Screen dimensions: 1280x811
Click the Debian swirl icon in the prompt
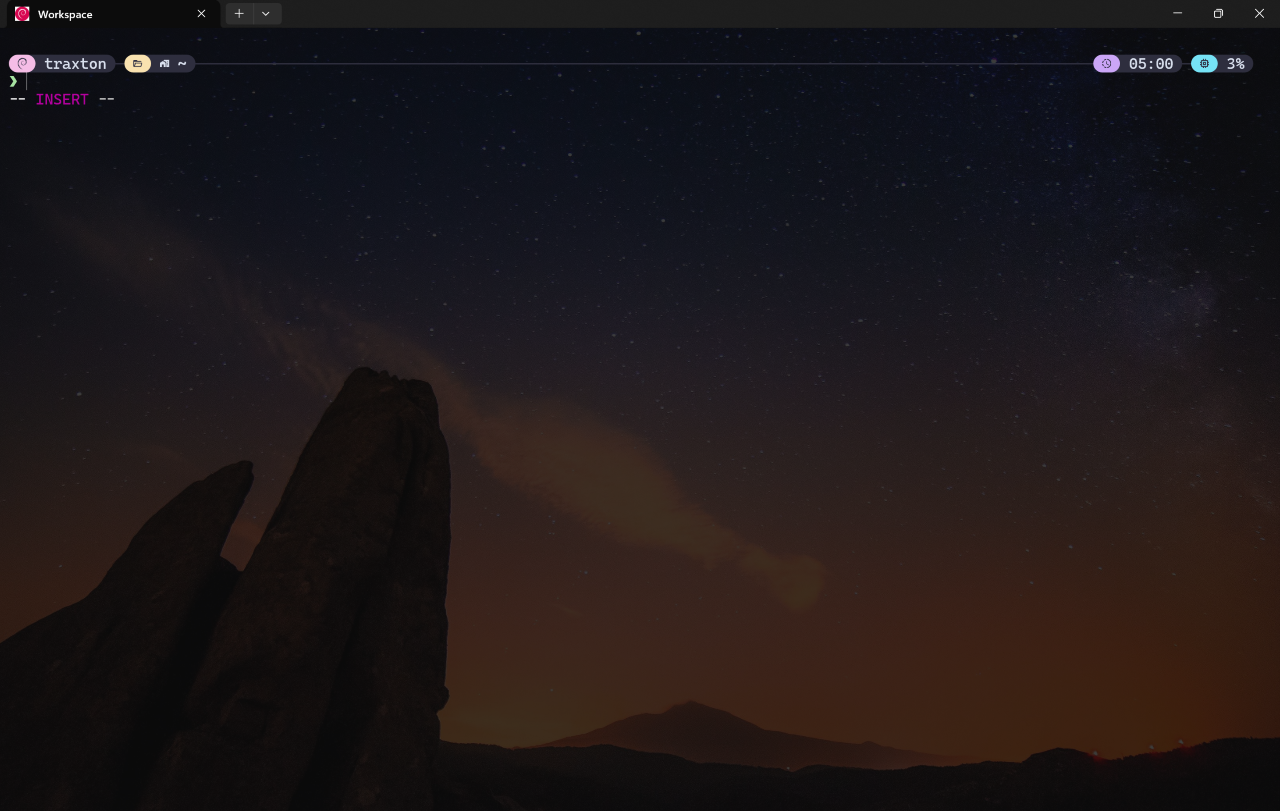(21, 63)
